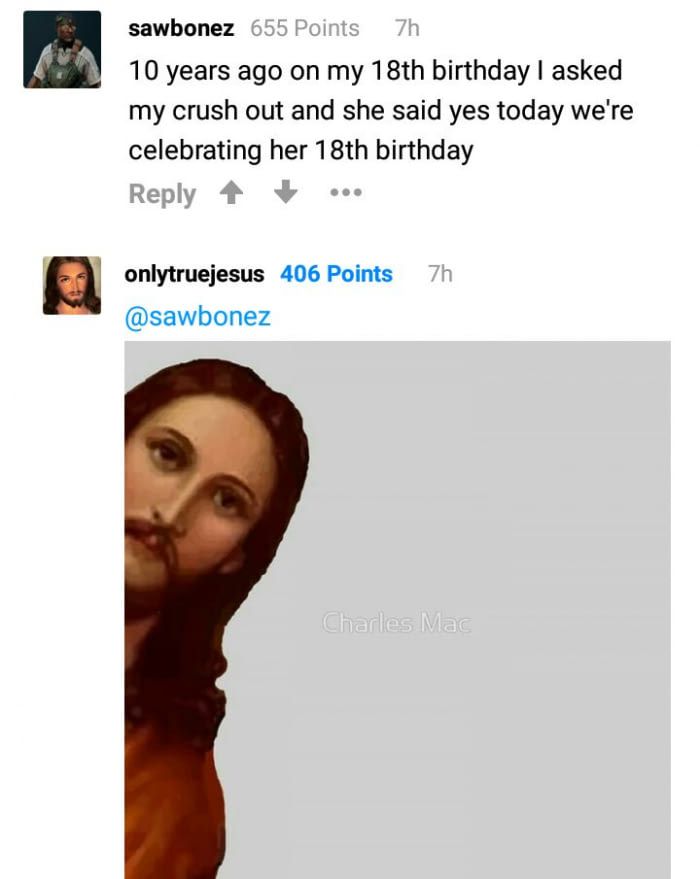Open the sawbonez username profile
This screenshot has height=879, width=700.
pos(181,28)
